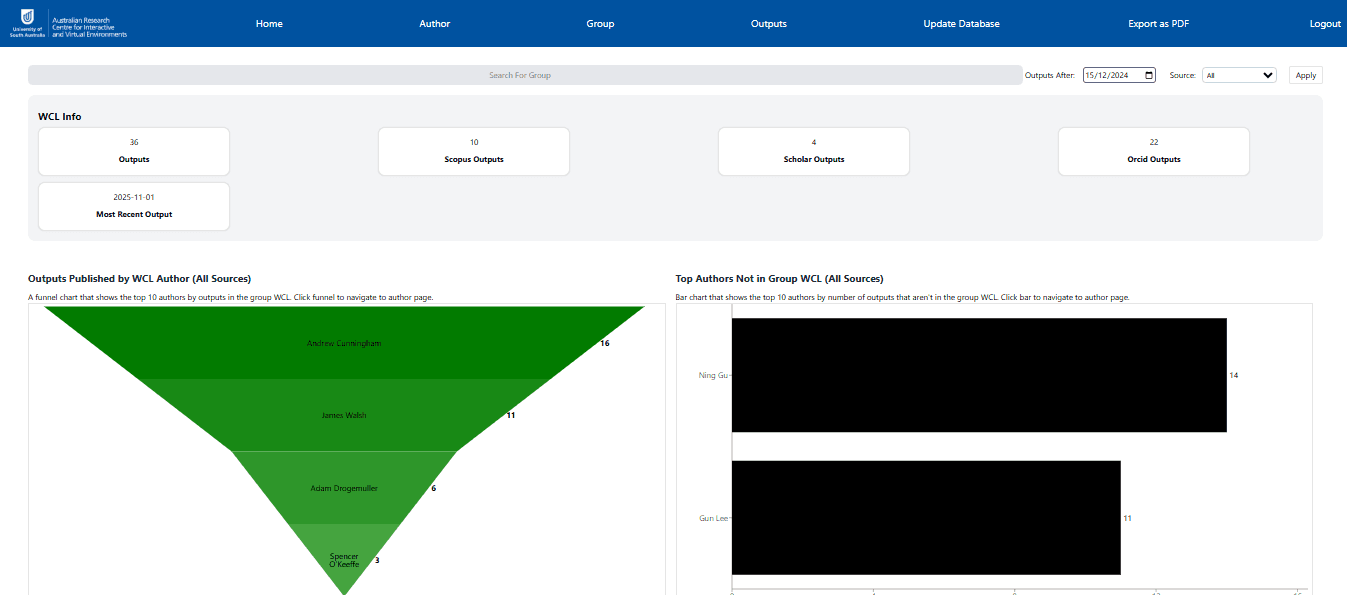Screen dimensions: 1347x595
Task: Click the Gun Lee bar
Action: point(925,518)
